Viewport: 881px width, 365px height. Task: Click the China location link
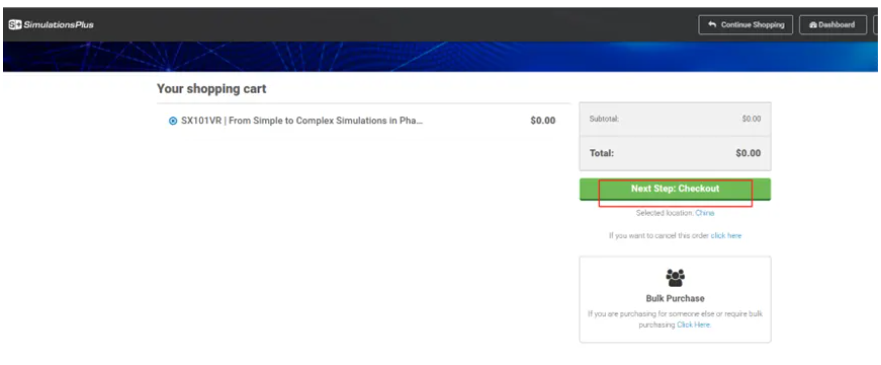coord(705,213)
